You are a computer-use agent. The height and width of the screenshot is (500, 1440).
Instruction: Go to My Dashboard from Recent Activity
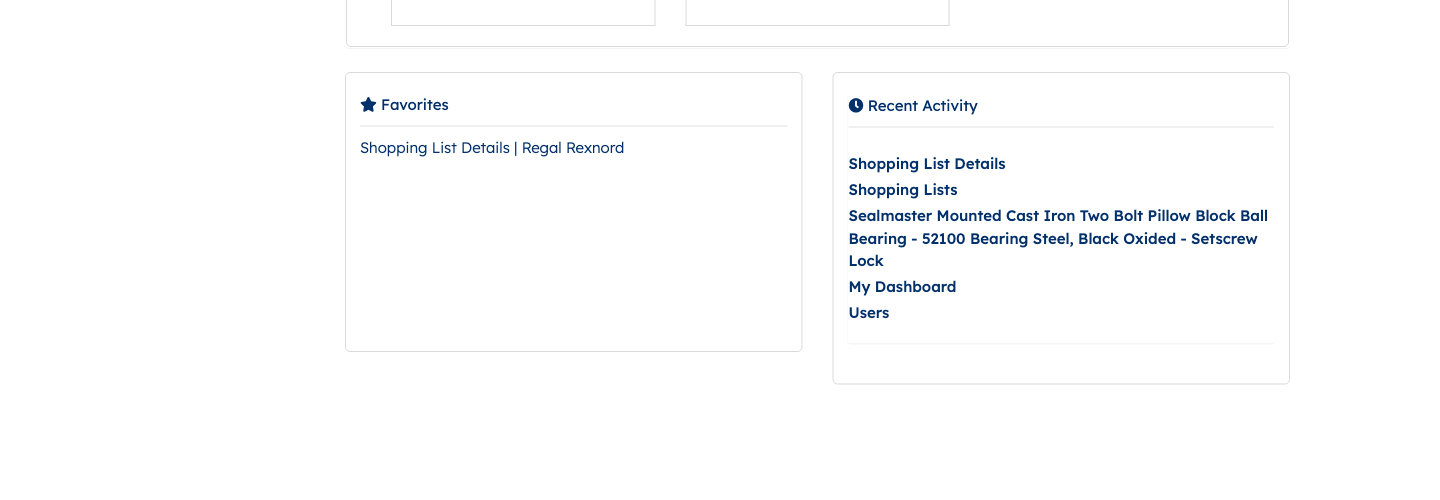tap(902, 287)
